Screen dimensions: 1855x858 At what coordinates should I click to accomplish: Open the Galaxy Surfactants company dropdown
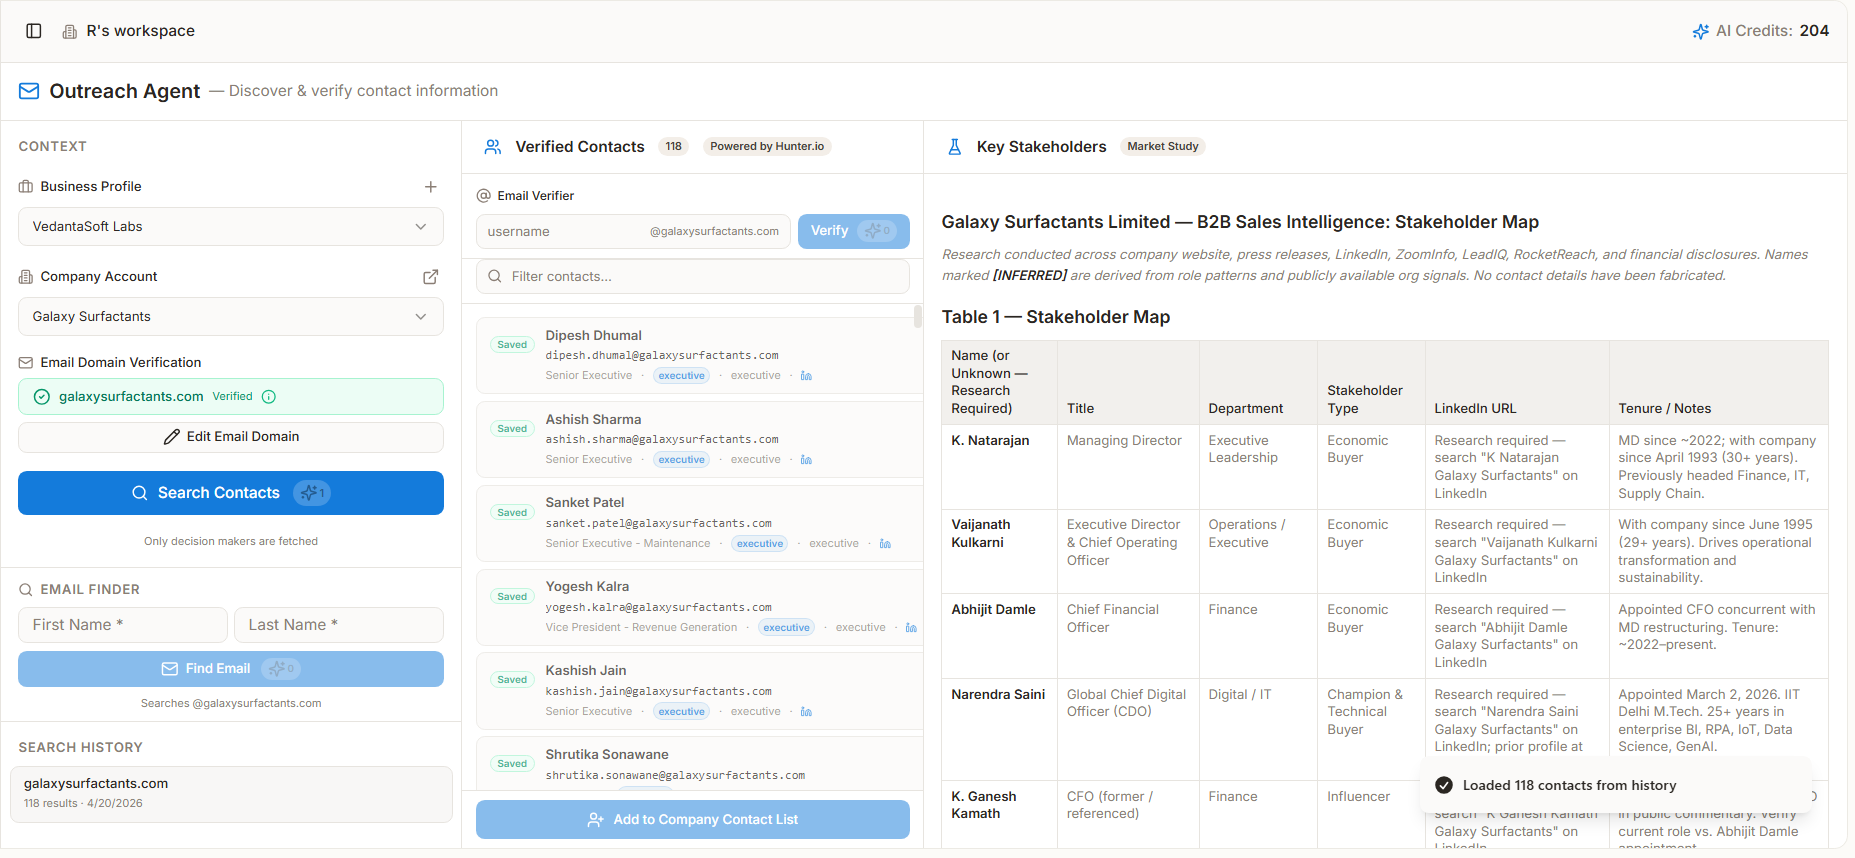pos(231,317)
